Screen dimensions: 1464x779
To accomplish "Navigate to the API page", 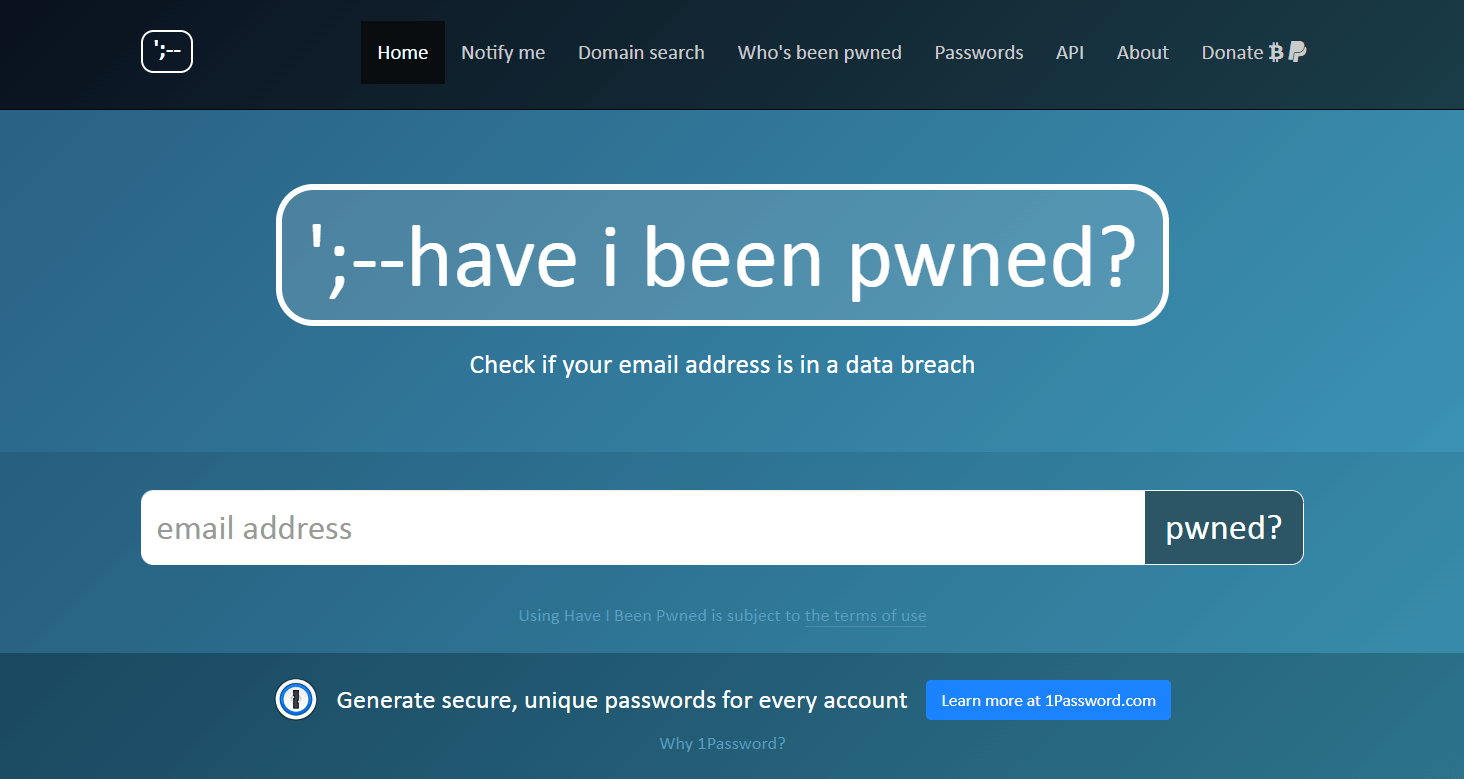I will pyautogui.click(x=1069, y=52).
